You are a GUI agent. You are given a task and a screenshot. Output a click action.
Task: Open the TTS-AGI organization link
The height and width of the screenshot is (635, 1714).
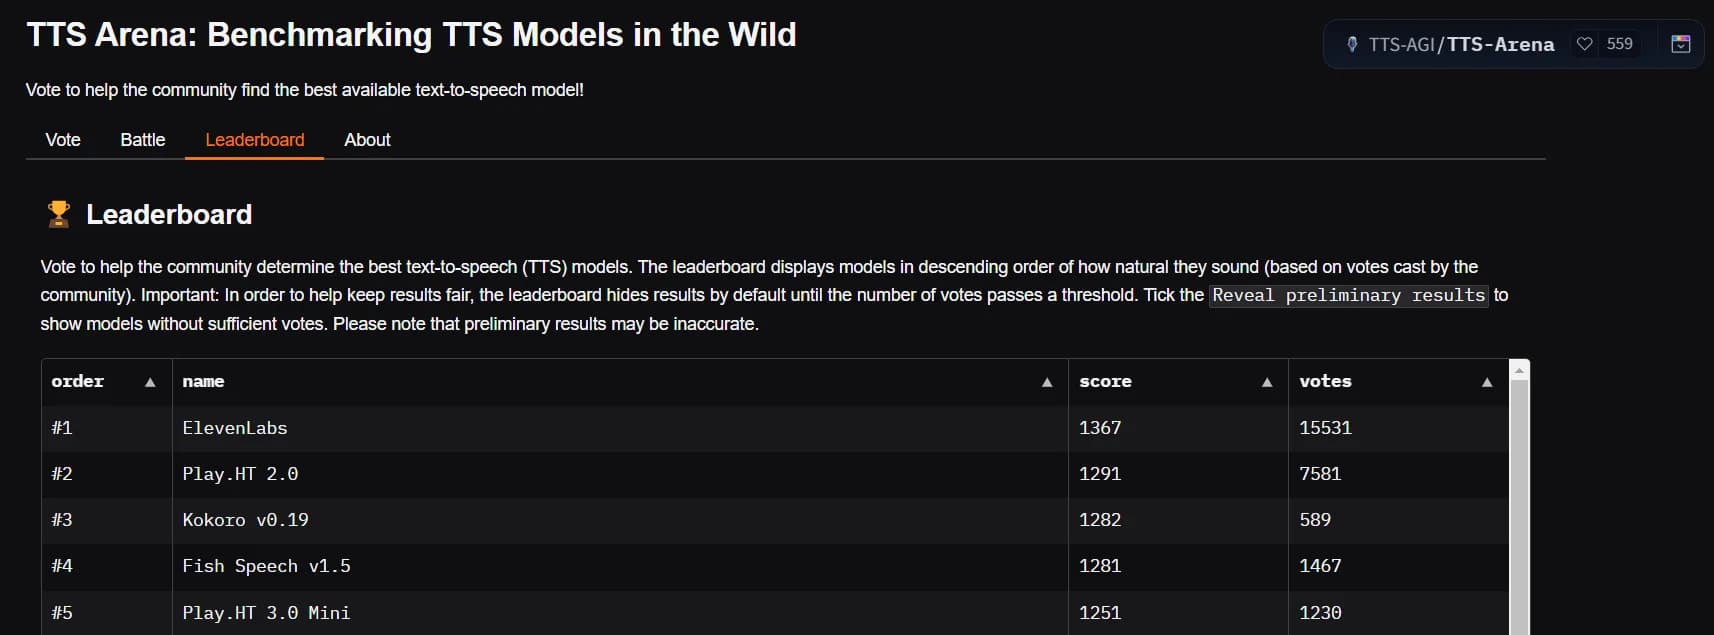pos(1401,44)
